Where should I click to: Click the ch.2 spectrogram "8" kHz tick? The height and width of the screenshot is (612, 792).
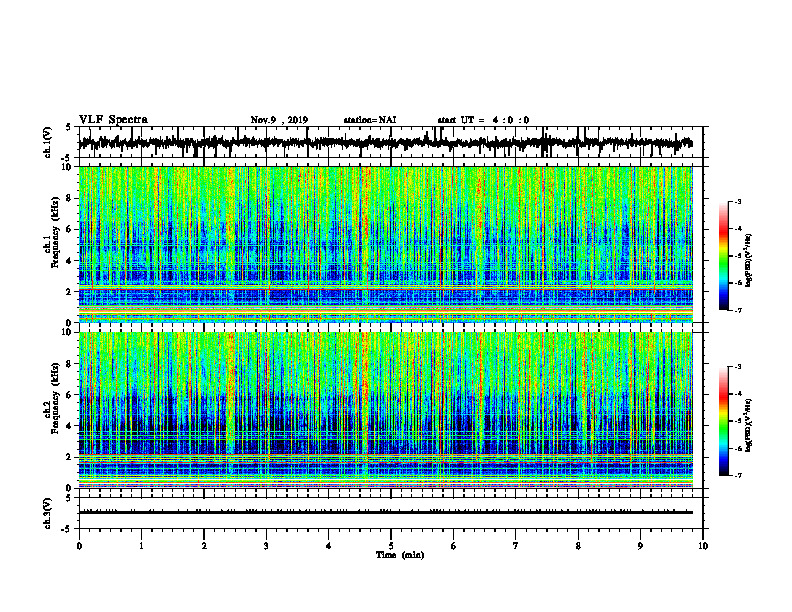click(70, 364)
